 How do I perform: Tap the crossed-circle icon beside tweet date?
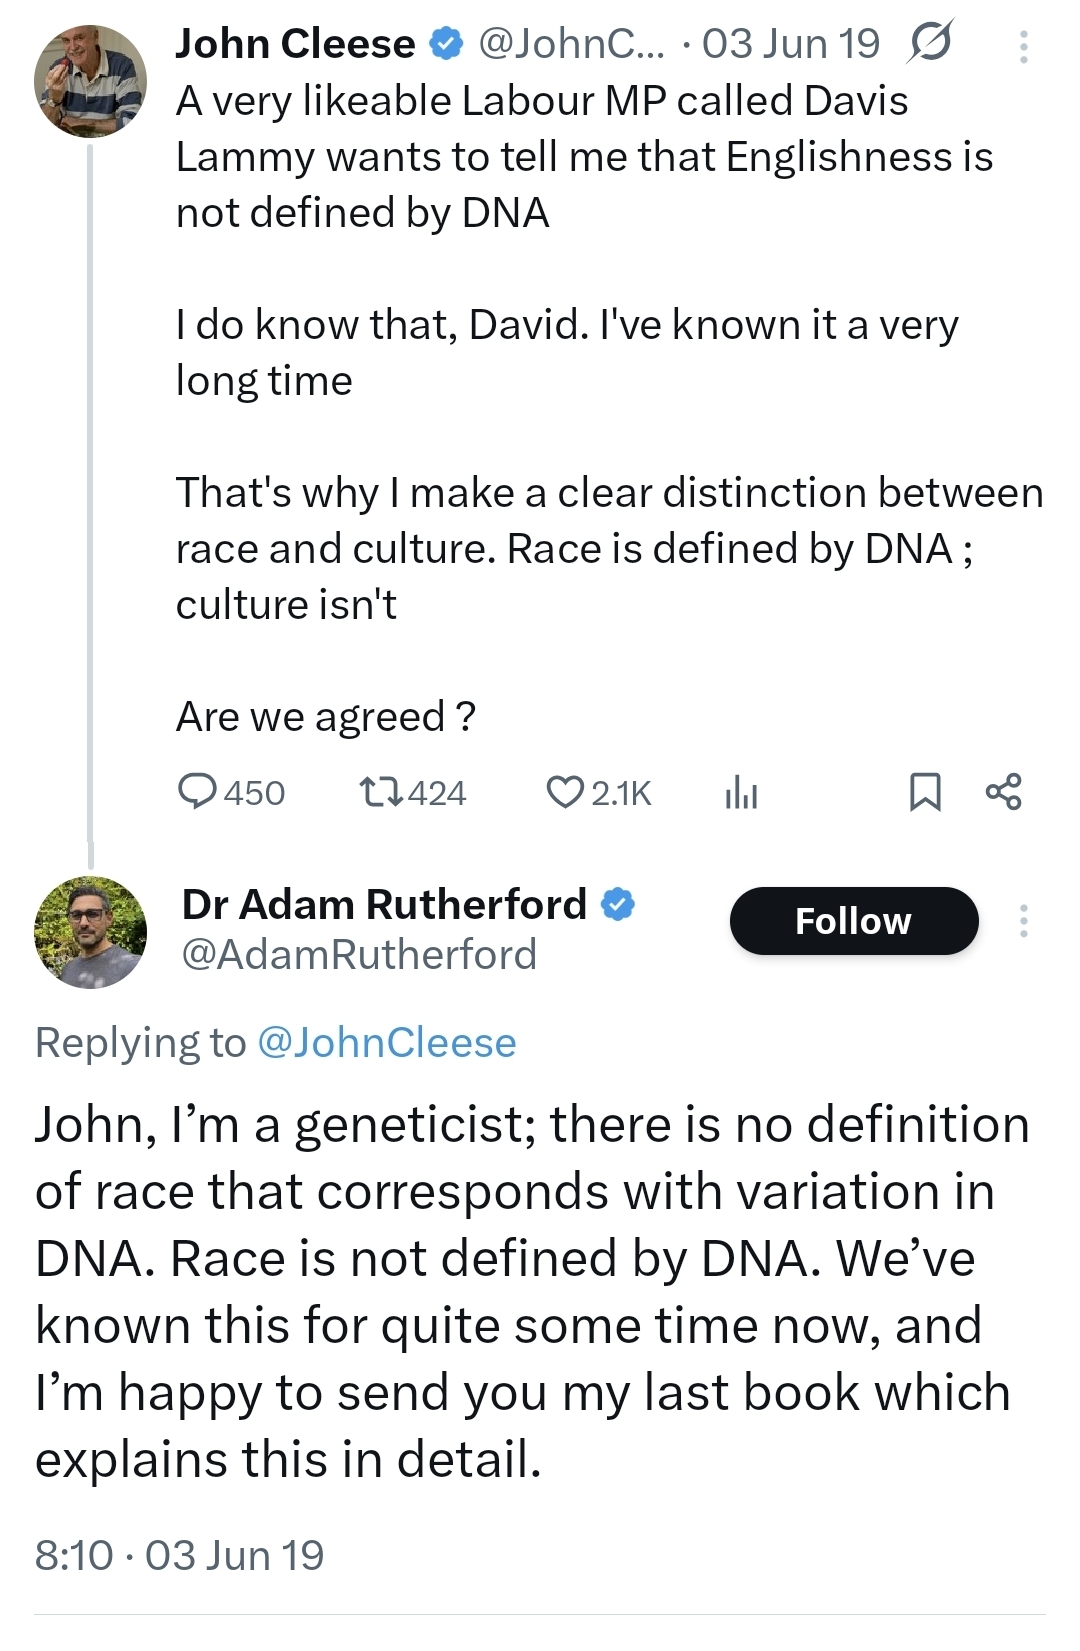[930, 44]
